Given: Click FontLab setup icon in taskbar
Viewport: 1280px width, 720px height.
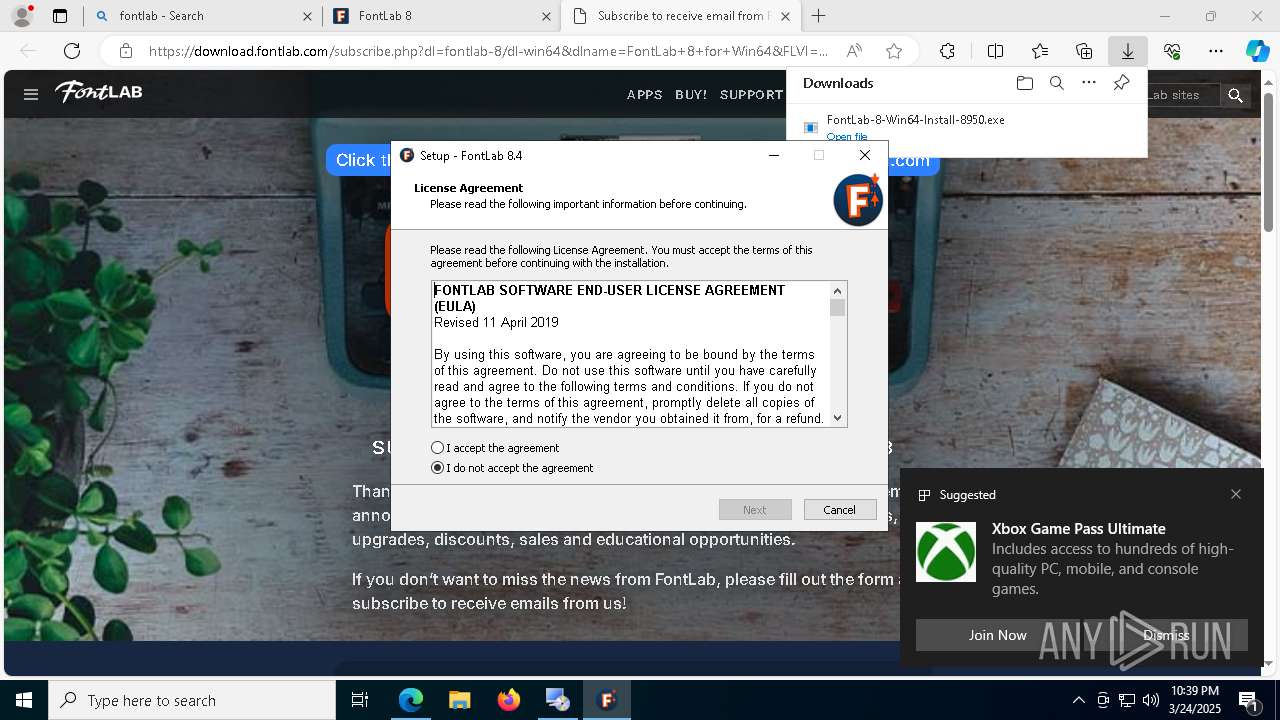Looking at the screenshot, I should click(607, 700).
